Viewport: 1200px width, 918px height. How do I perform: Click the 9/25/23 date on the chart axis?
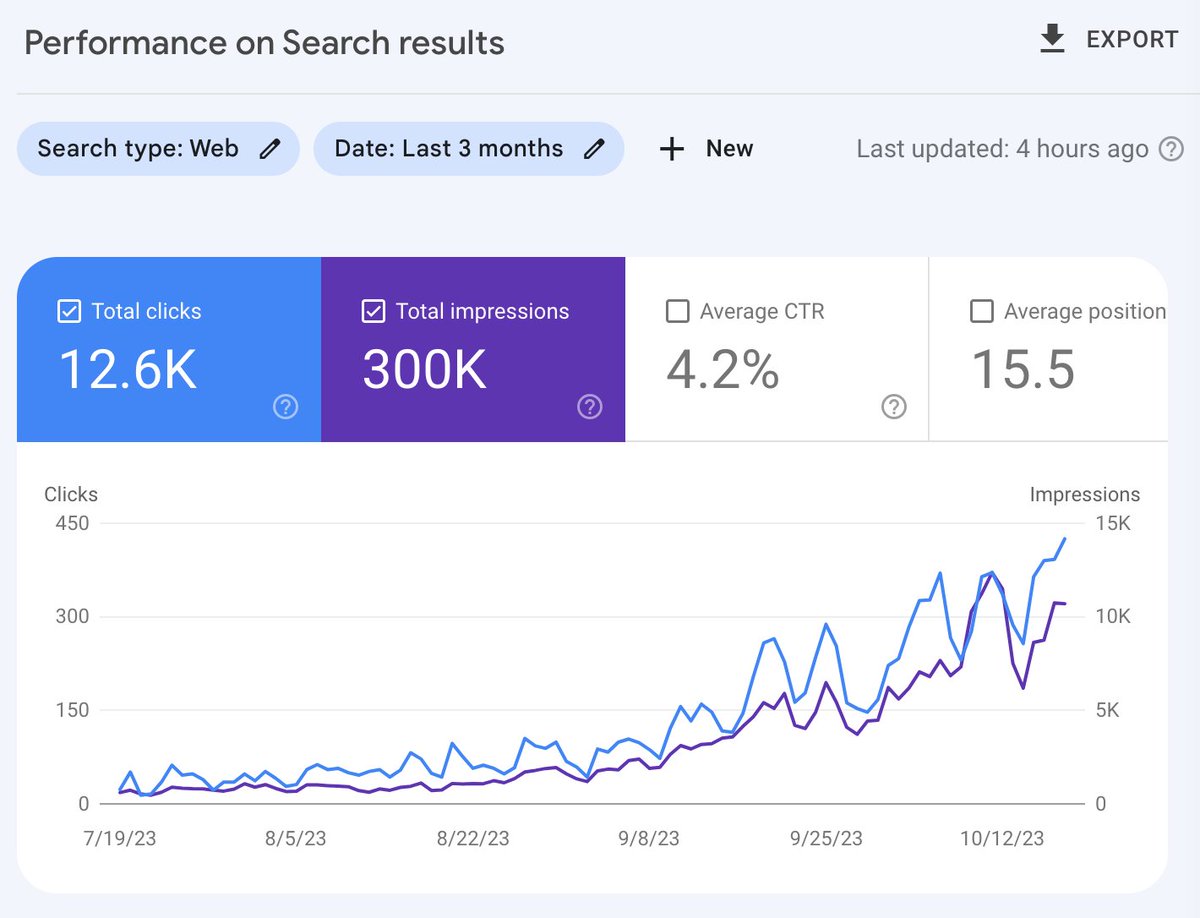[x=825, y=838]
